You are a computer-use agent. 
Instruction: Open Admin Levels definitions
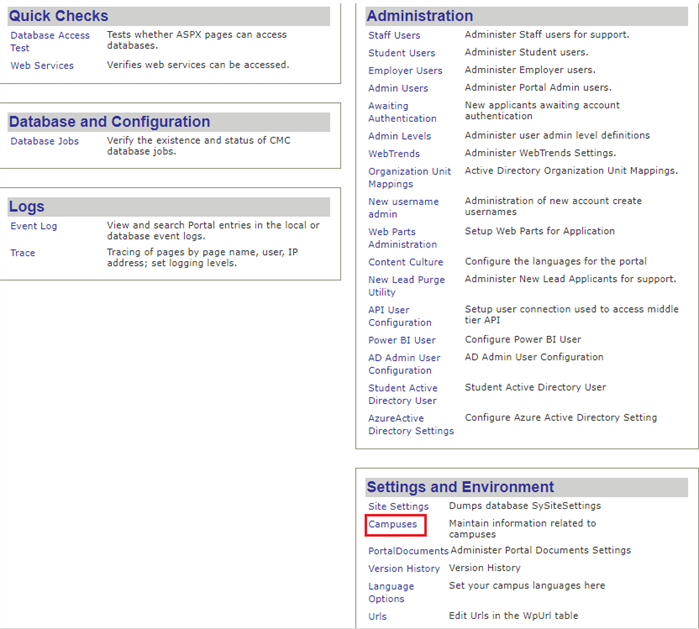[399, 136]
